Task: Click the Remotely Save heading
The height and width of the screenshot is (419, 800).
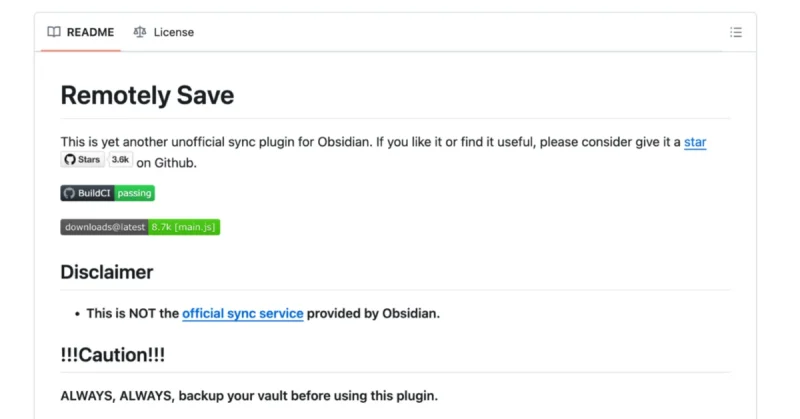Action: click(x=147, y=95)
